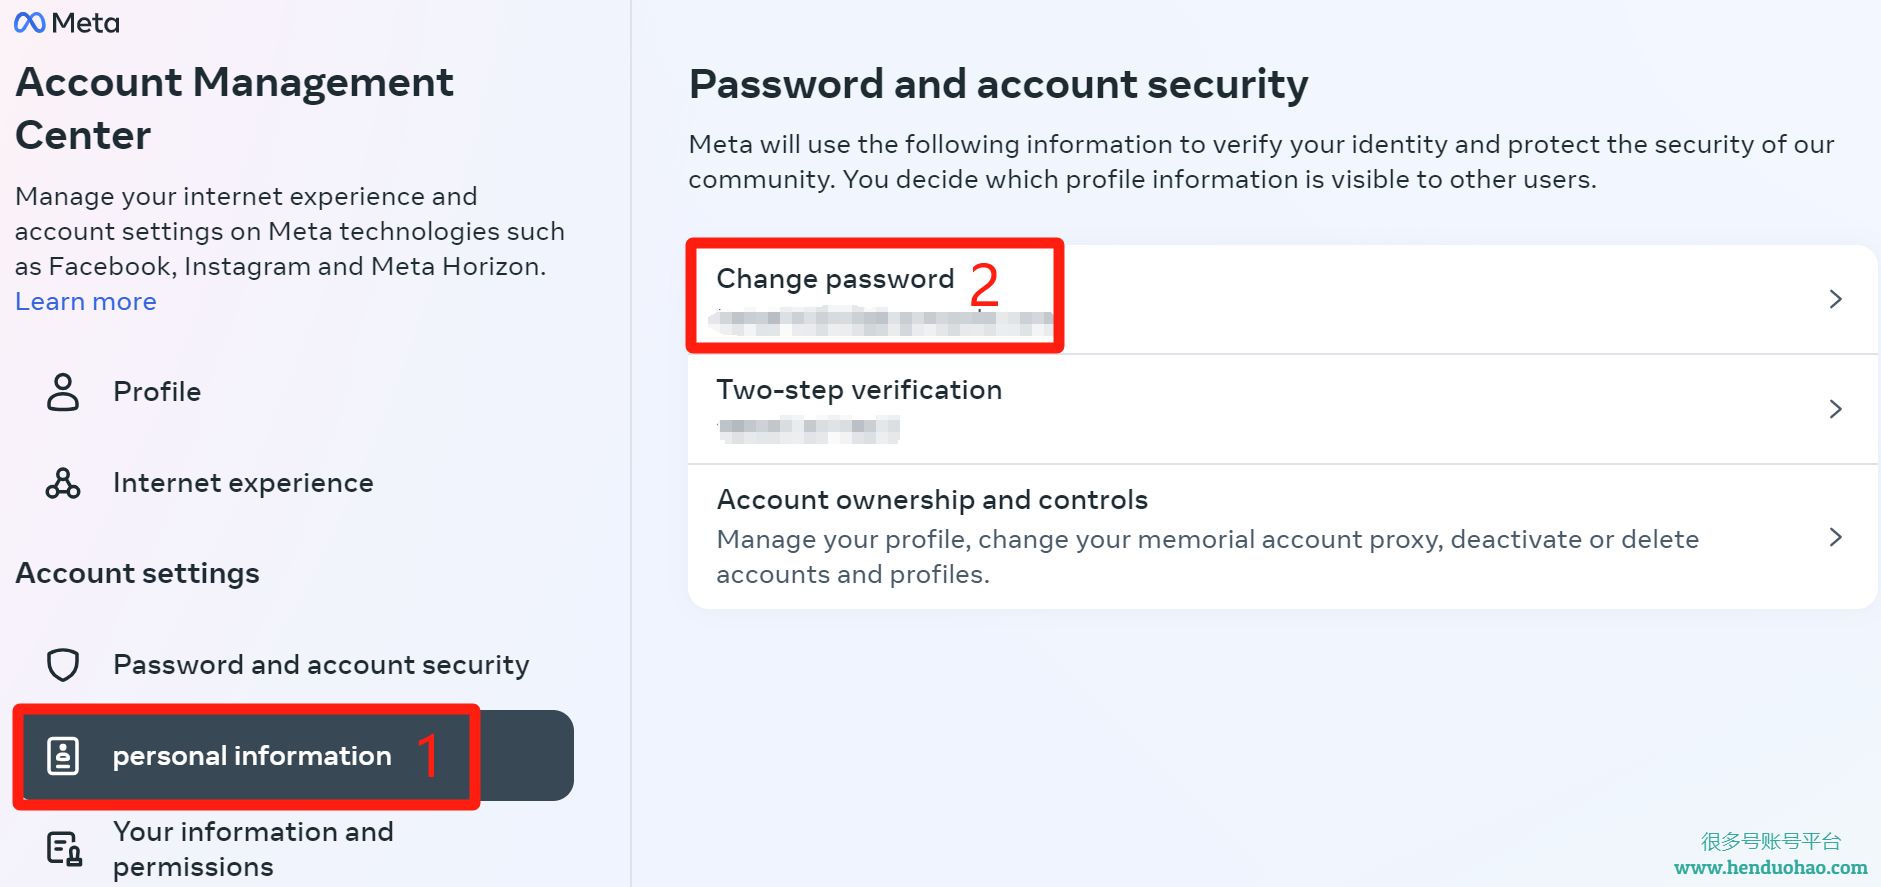This screenshot has height=887, width=1881.
Task: Open Two-step verification settings
Action: coord(1282,409)
